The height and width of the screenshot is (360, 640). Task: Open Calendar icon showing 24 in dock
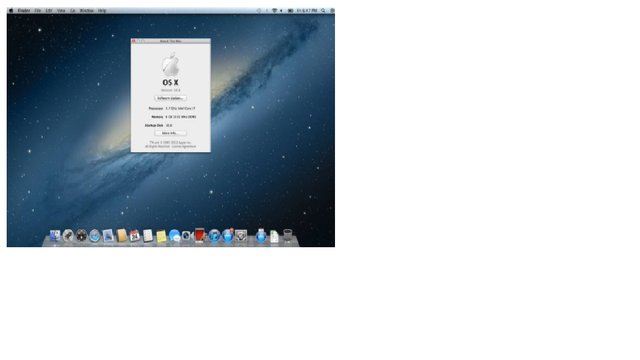pyautogui.click(x=134, y=236)
